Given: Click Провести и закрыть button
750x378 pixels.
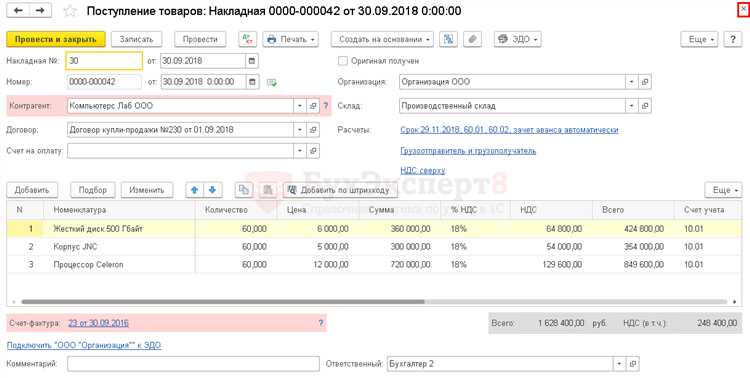Looking at the screenshot, I should 55,39.
